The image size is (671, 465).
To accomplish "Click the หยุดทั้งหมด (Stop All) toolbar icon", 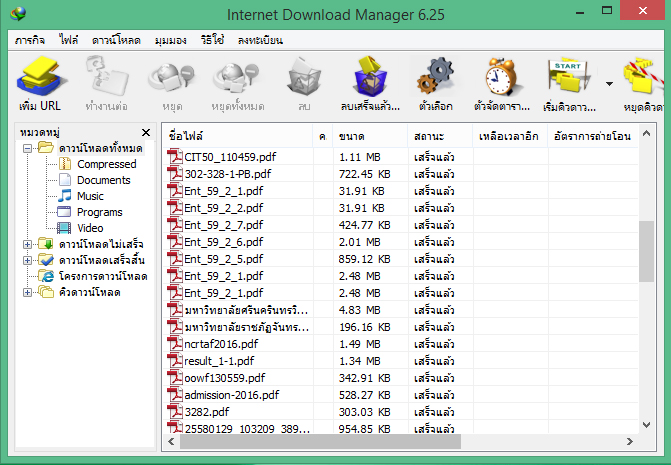I will point(237,78).
